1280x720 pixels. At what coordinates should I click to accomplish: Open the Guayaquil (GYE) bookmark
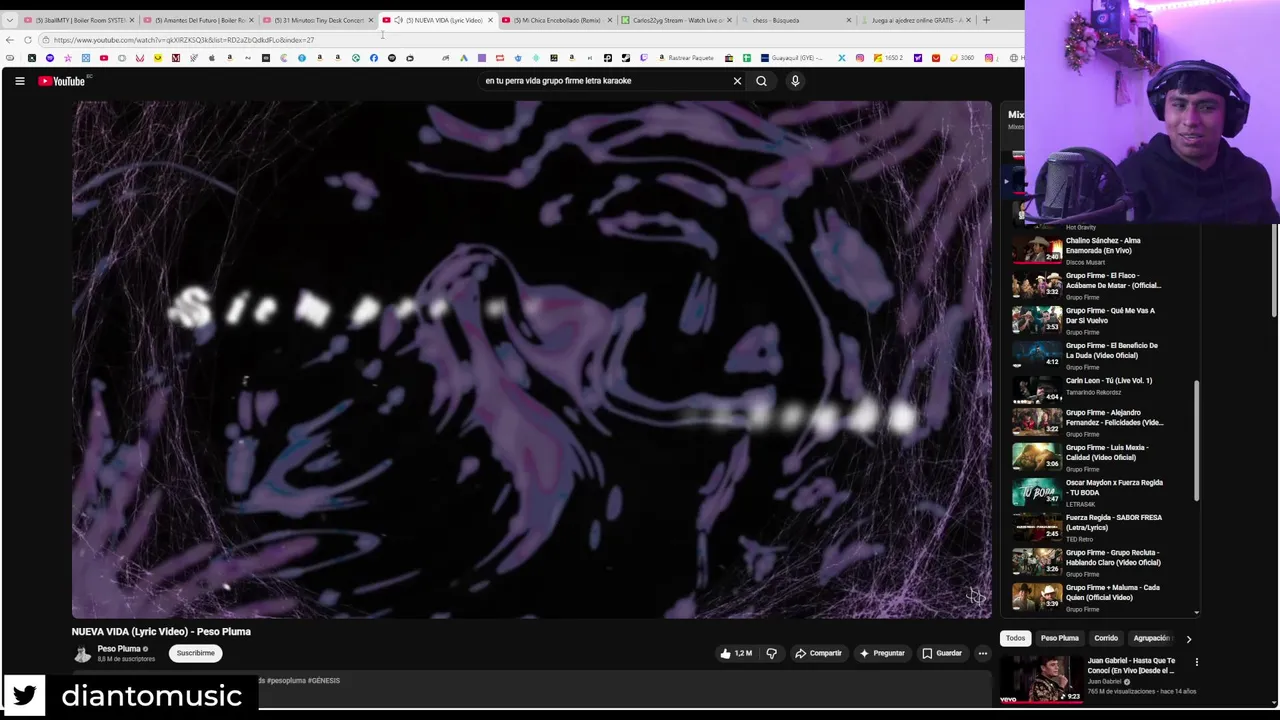click(x=792, y=58)
